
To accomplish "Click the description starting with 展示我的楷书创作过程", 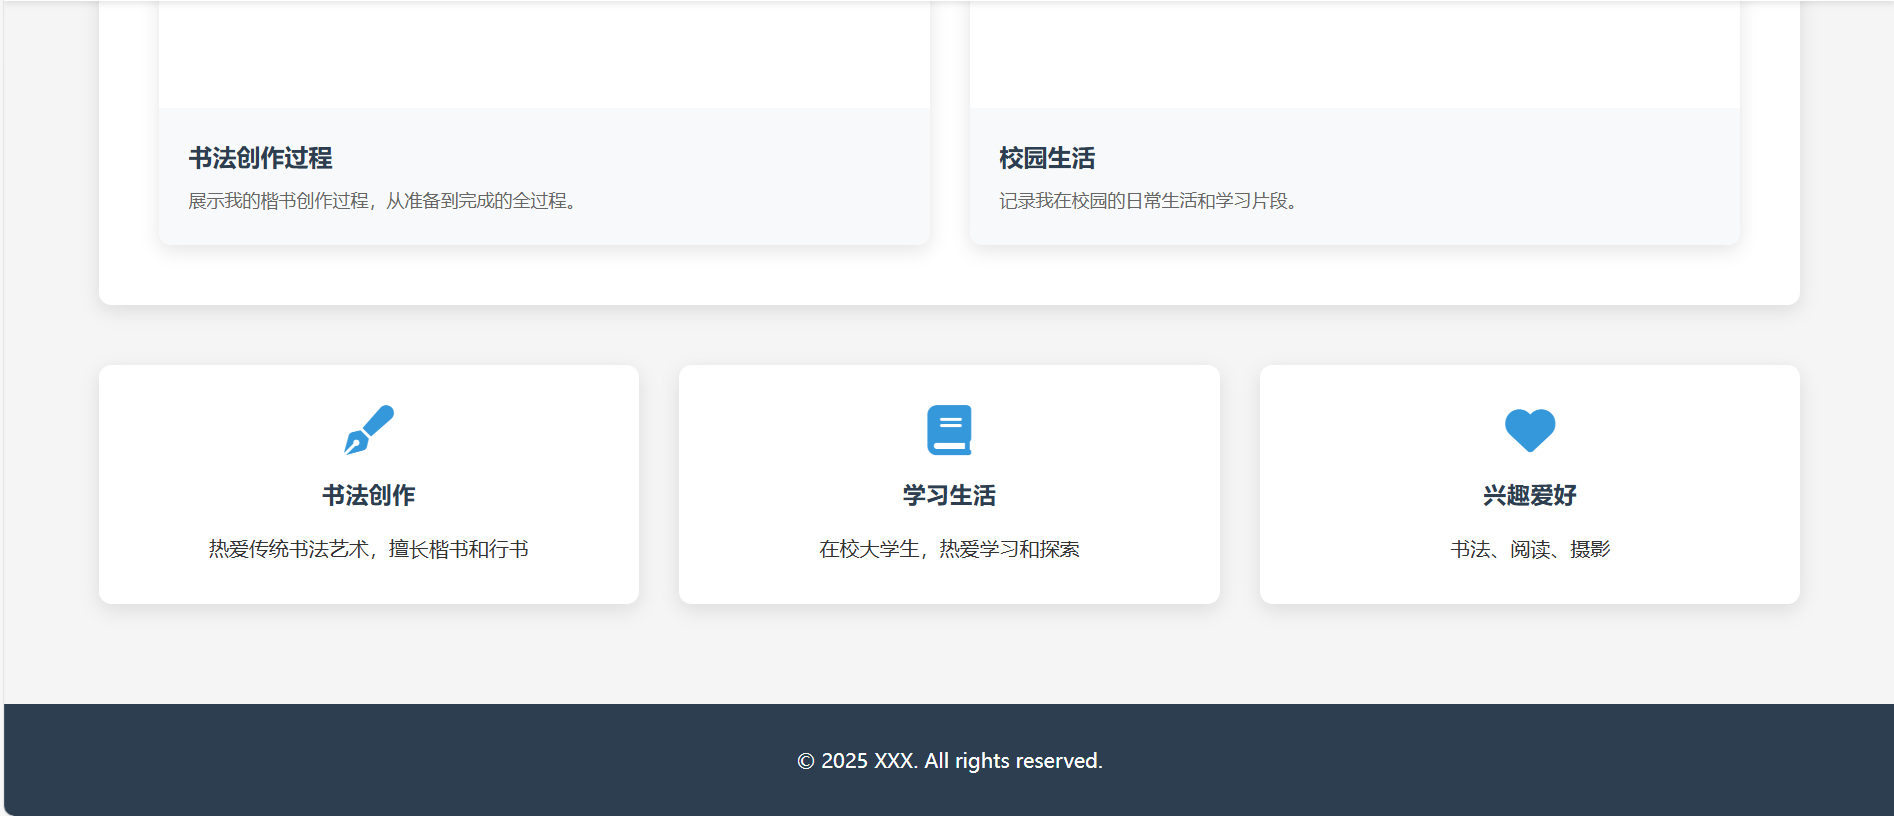I will click(382, 201).
